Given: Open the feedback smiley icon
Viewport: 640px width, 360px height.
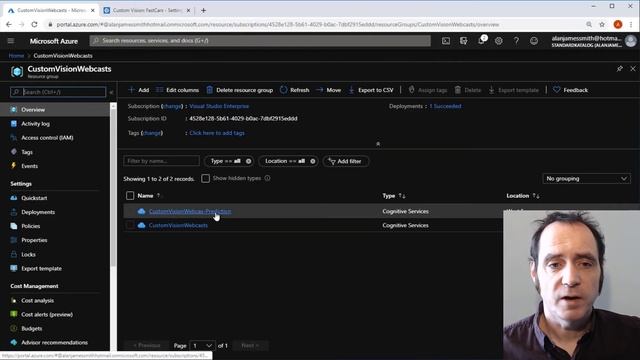Looking at the screenshot, I should pos(534,41).
